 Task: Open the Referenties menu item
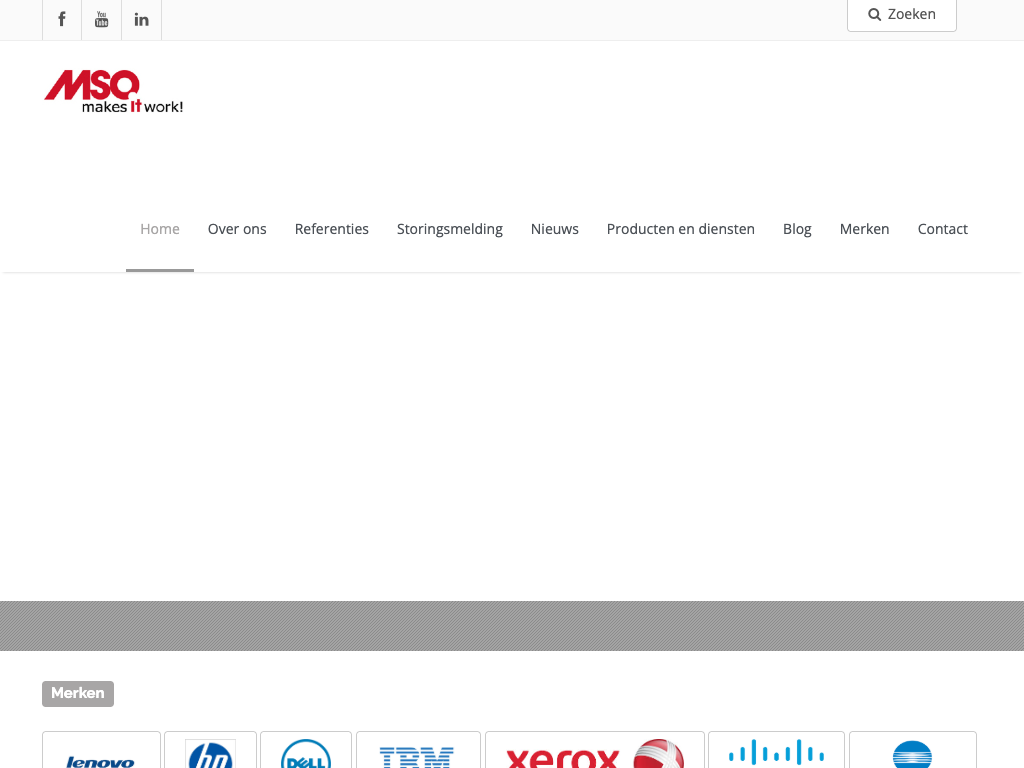pyautogui.click(x=332, y=229)
